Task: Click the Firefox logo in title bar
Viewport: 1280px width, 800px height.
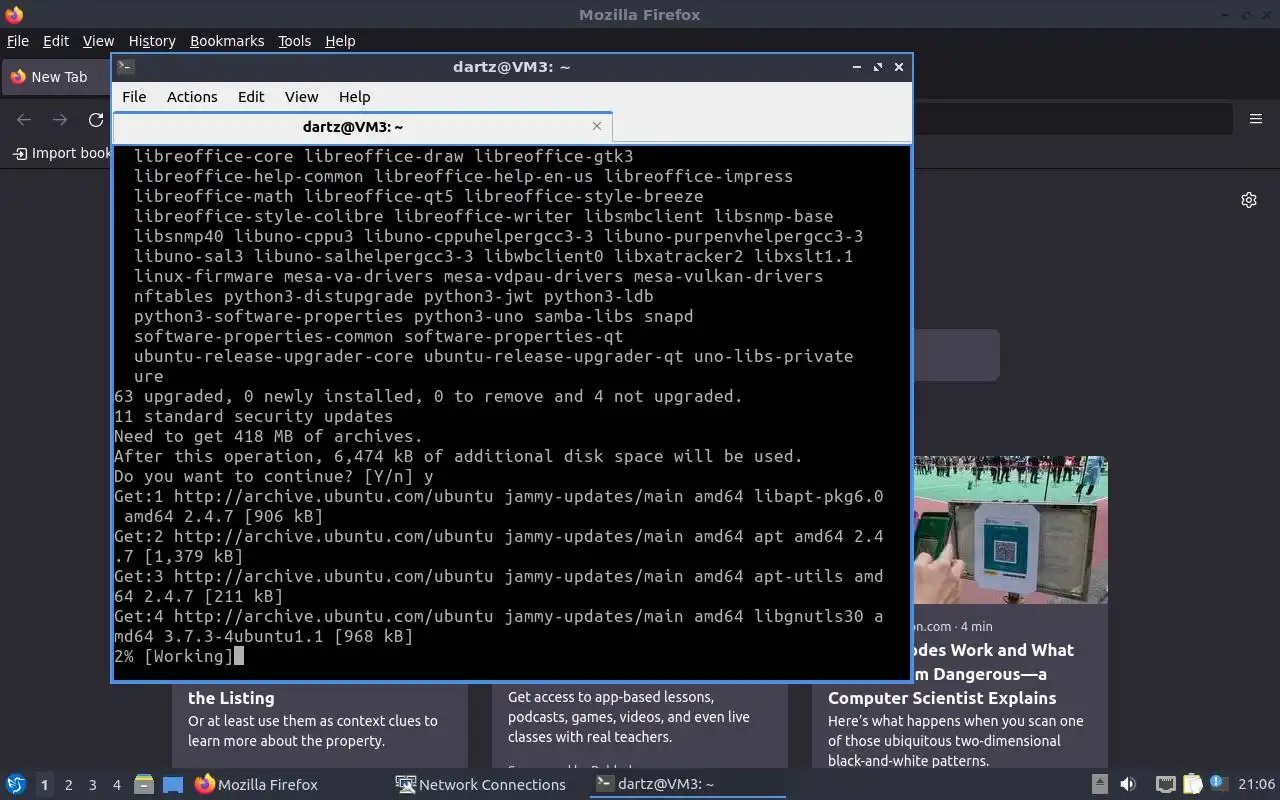Action: point(14,15)
